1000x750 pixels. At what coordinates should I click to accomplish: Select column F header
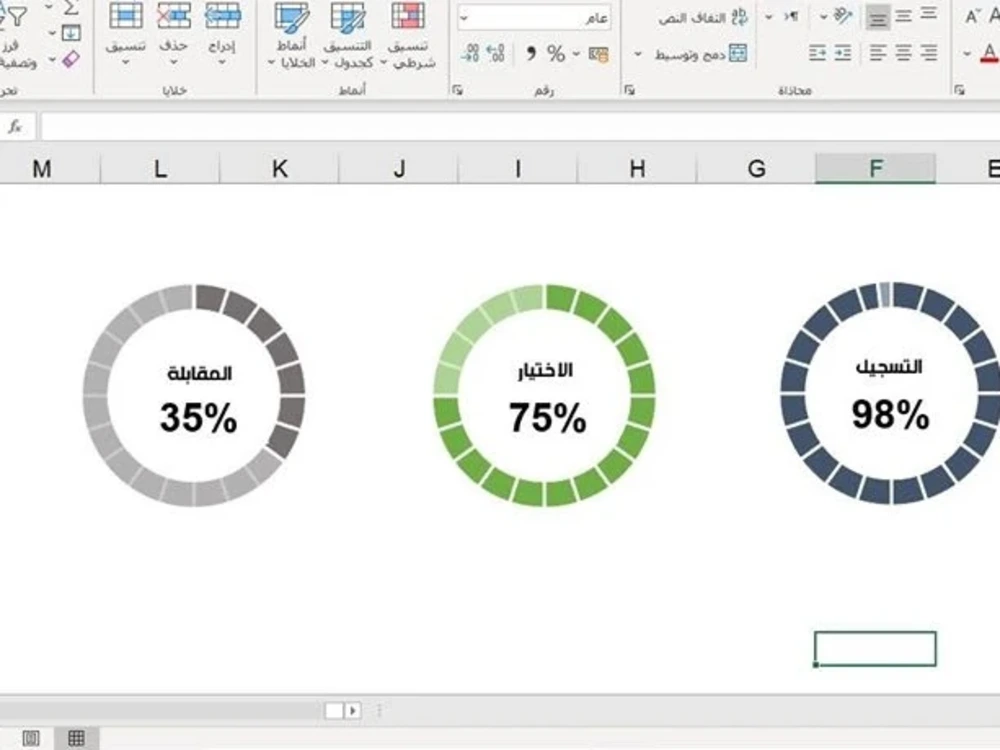875,168
